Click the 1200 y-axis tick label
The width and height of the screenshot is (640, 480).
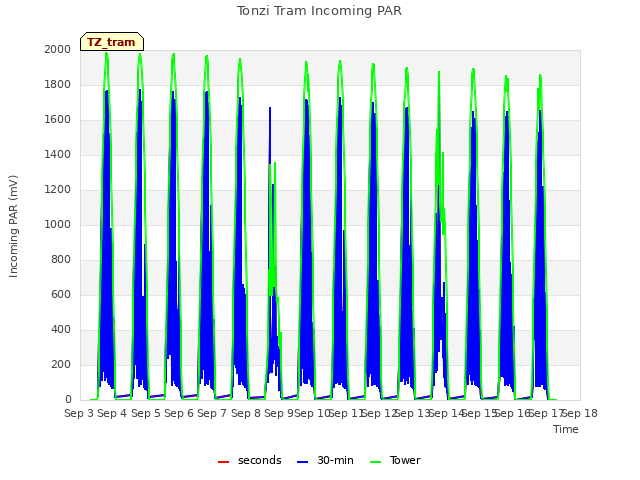pyautogui.click(x=58, y=189)
